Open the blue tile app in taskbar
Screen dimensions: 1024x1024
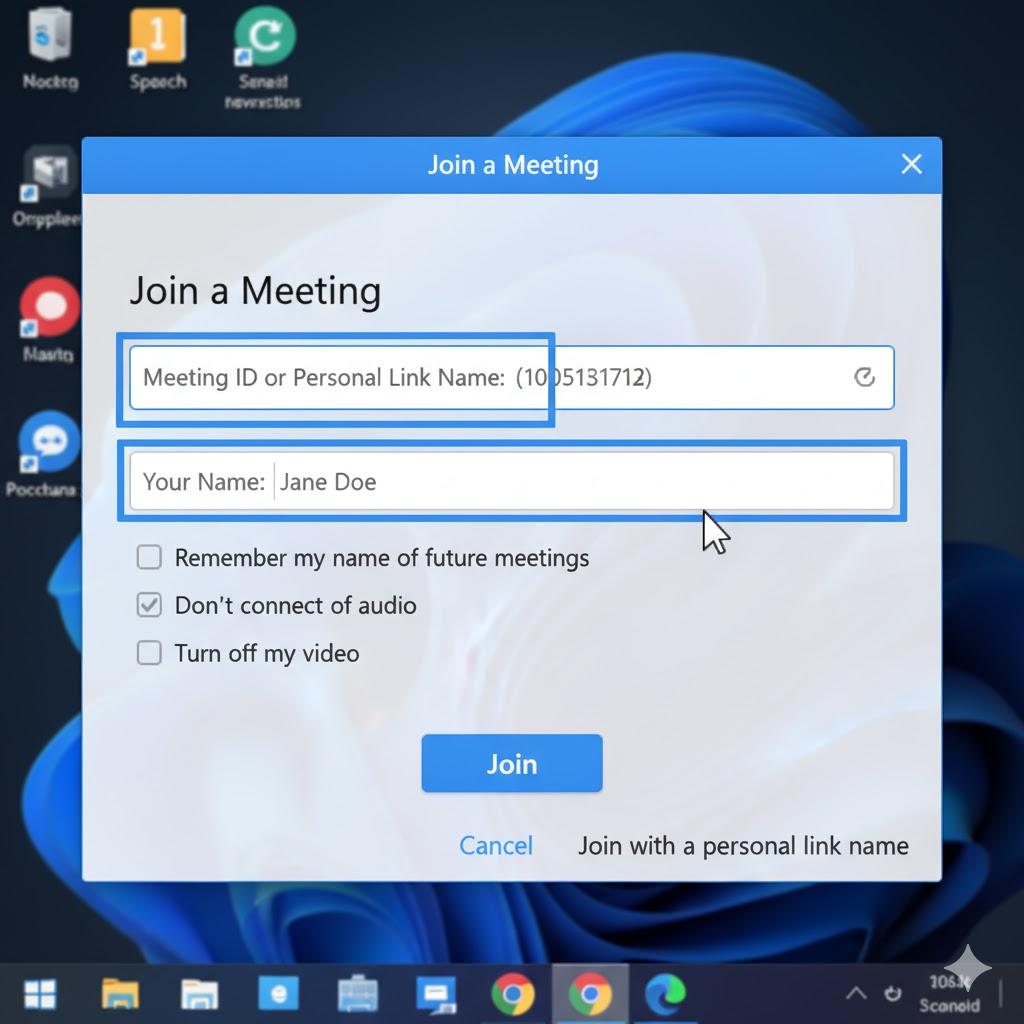[x=278, y=993]
